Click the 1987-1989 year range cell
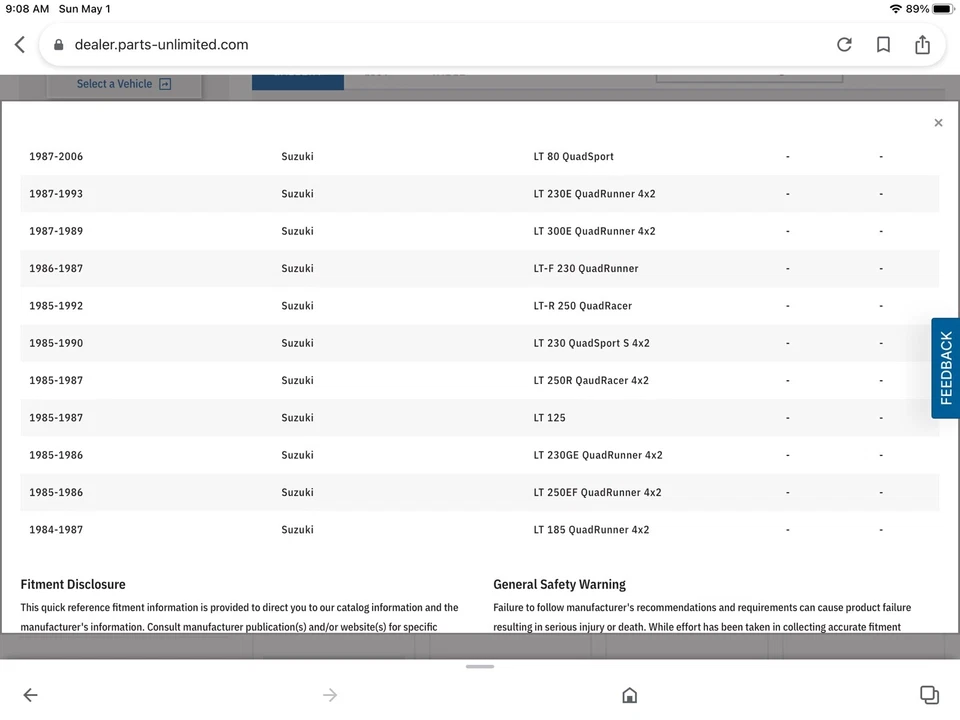 click(56, 231)
